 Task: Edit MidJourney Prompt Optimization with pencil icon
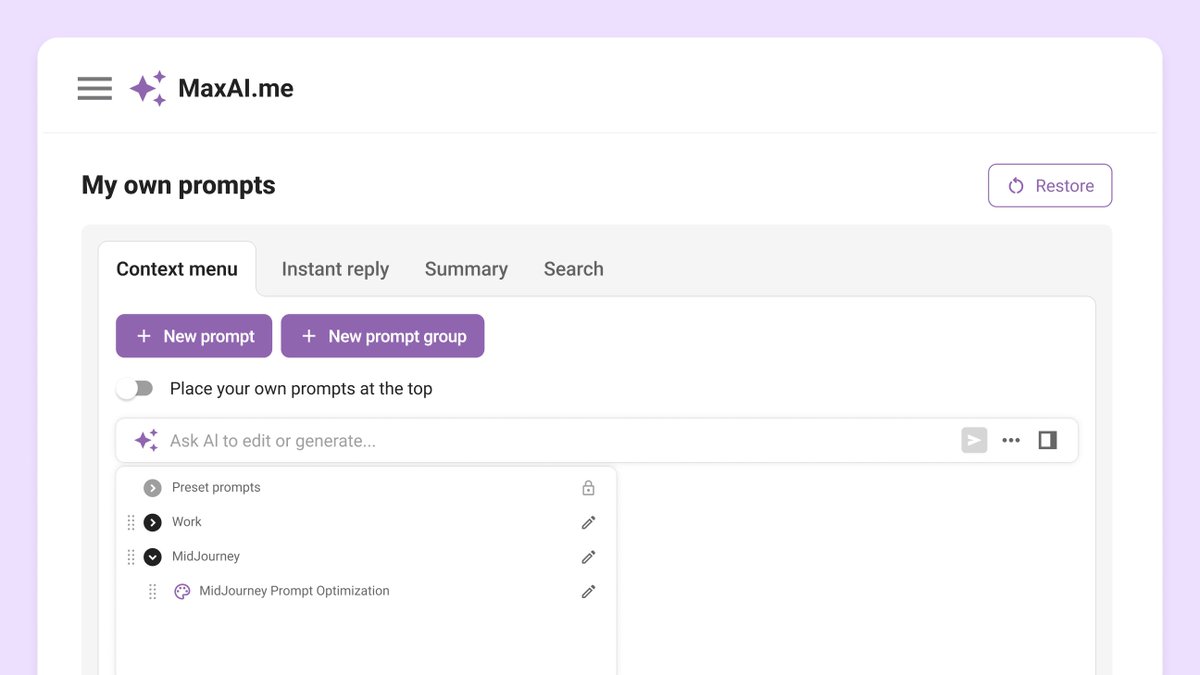(x=588, y=591)
